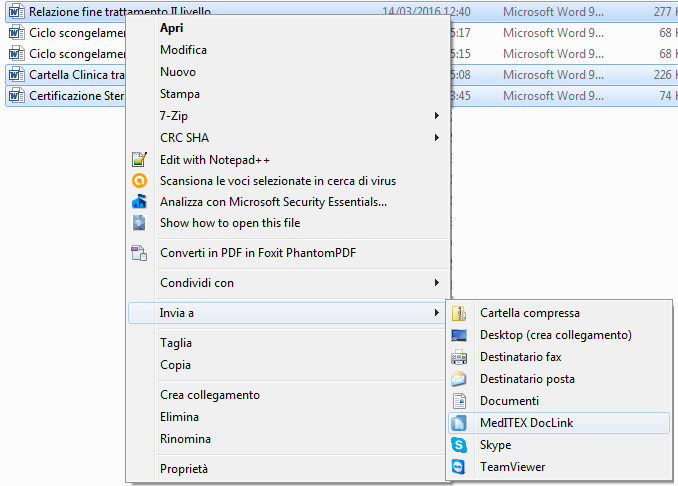Click Word icon of Cartella Clinica file
The width and height of the screenshot is (678, 486).
point(16,75)
